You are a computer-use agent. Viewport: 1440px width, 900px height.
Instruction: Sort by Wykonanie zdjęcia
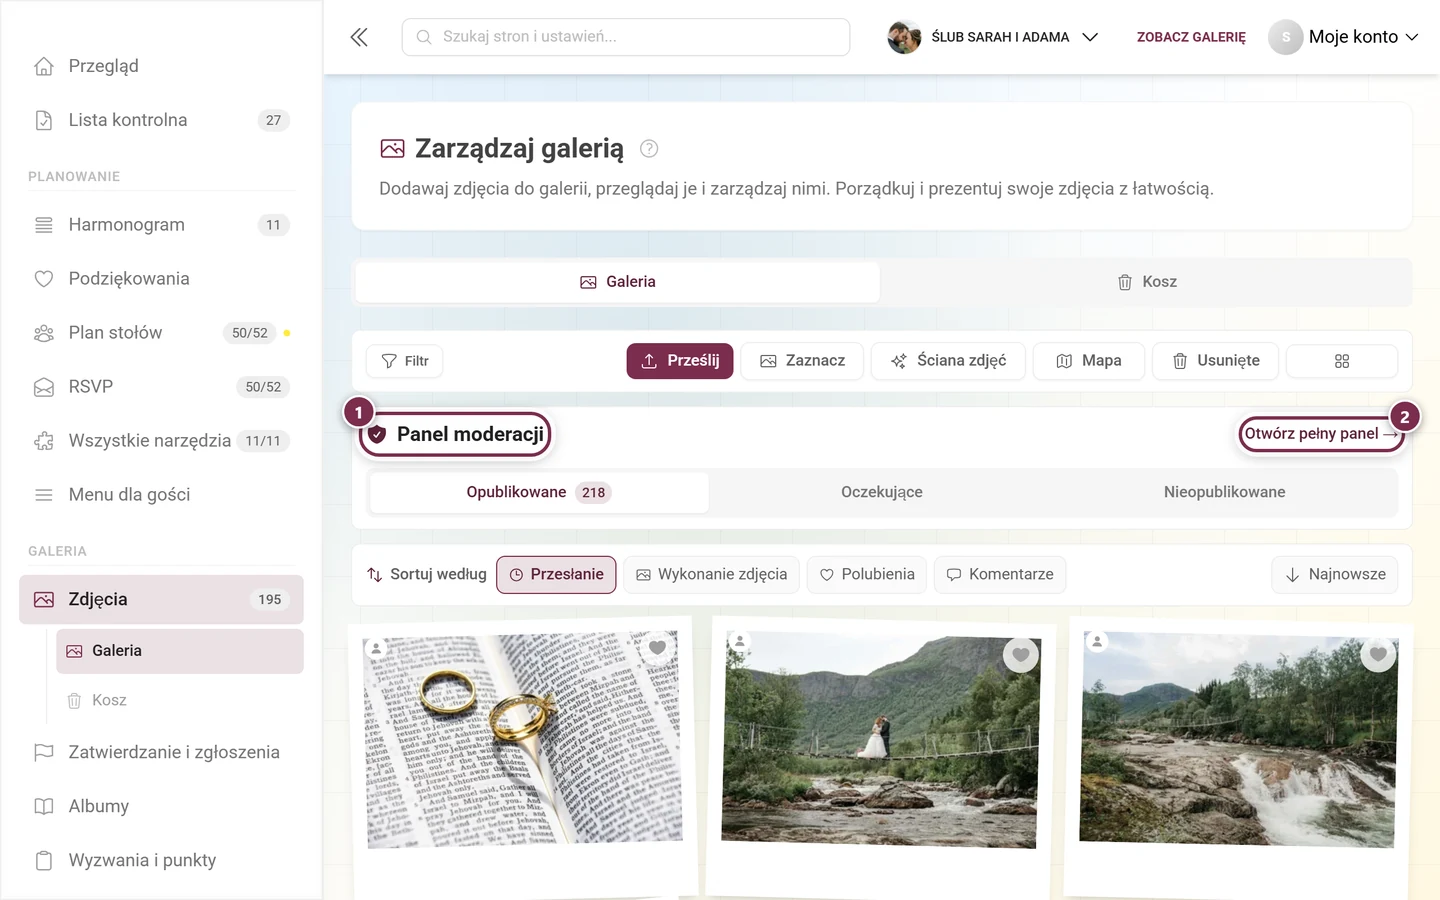711,575
